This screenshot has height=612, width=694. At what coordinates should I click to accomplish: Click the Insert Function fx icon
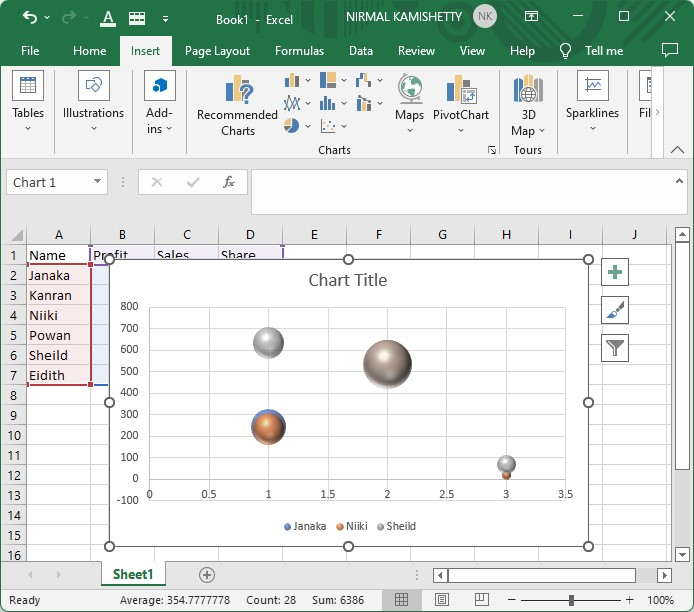point(229,182)
